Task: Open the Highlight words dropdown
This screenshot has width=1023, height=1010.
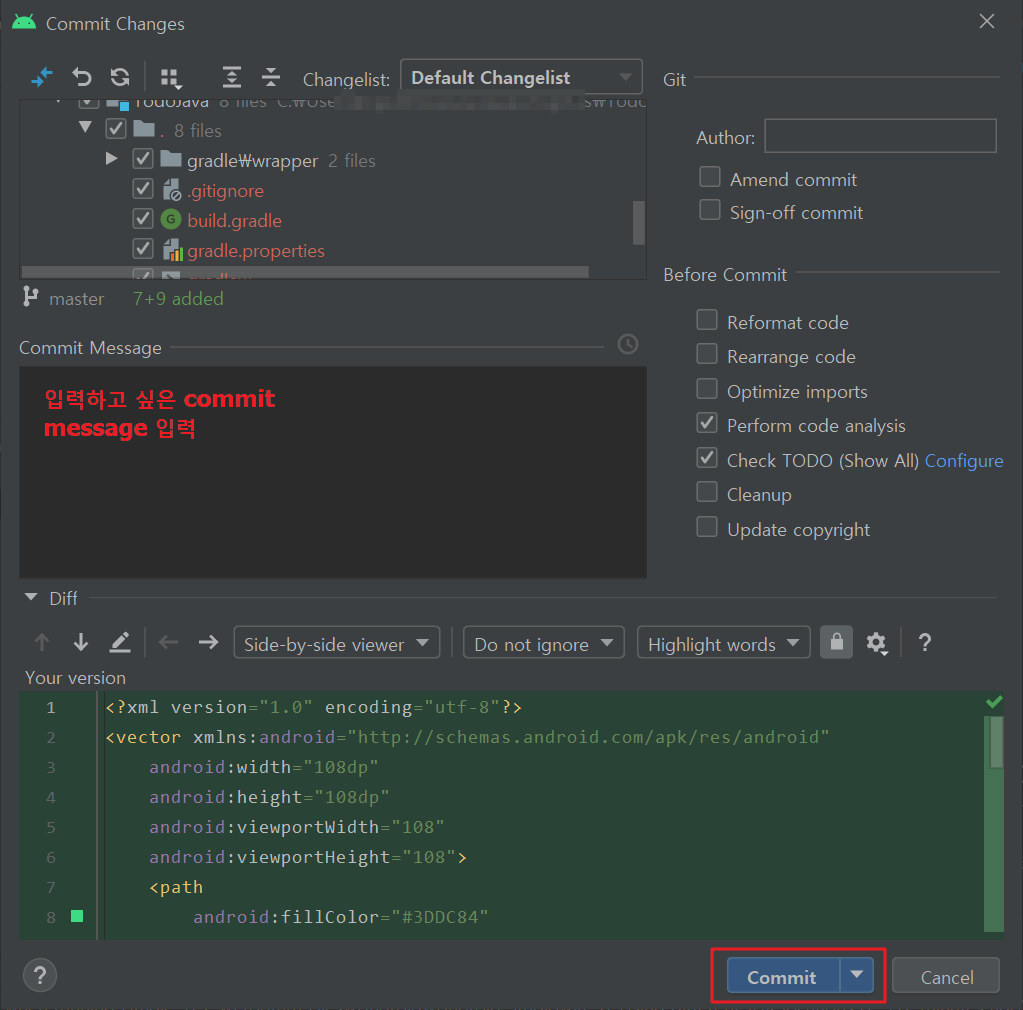Action: [x=724, y=643]
